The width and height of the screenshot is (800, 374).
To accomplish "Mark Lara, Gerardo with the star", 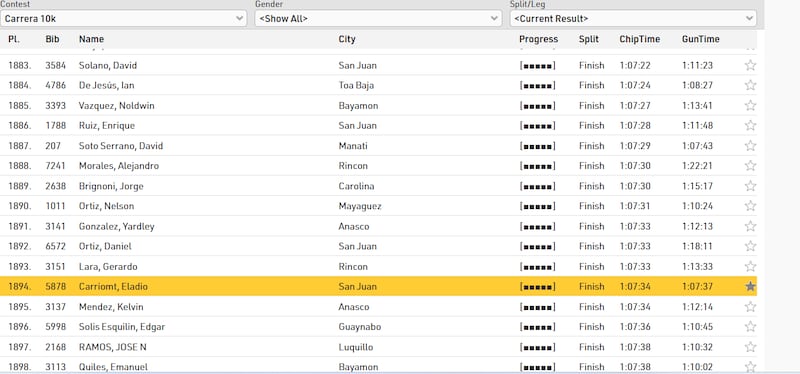I will click(x=750, y=266).
